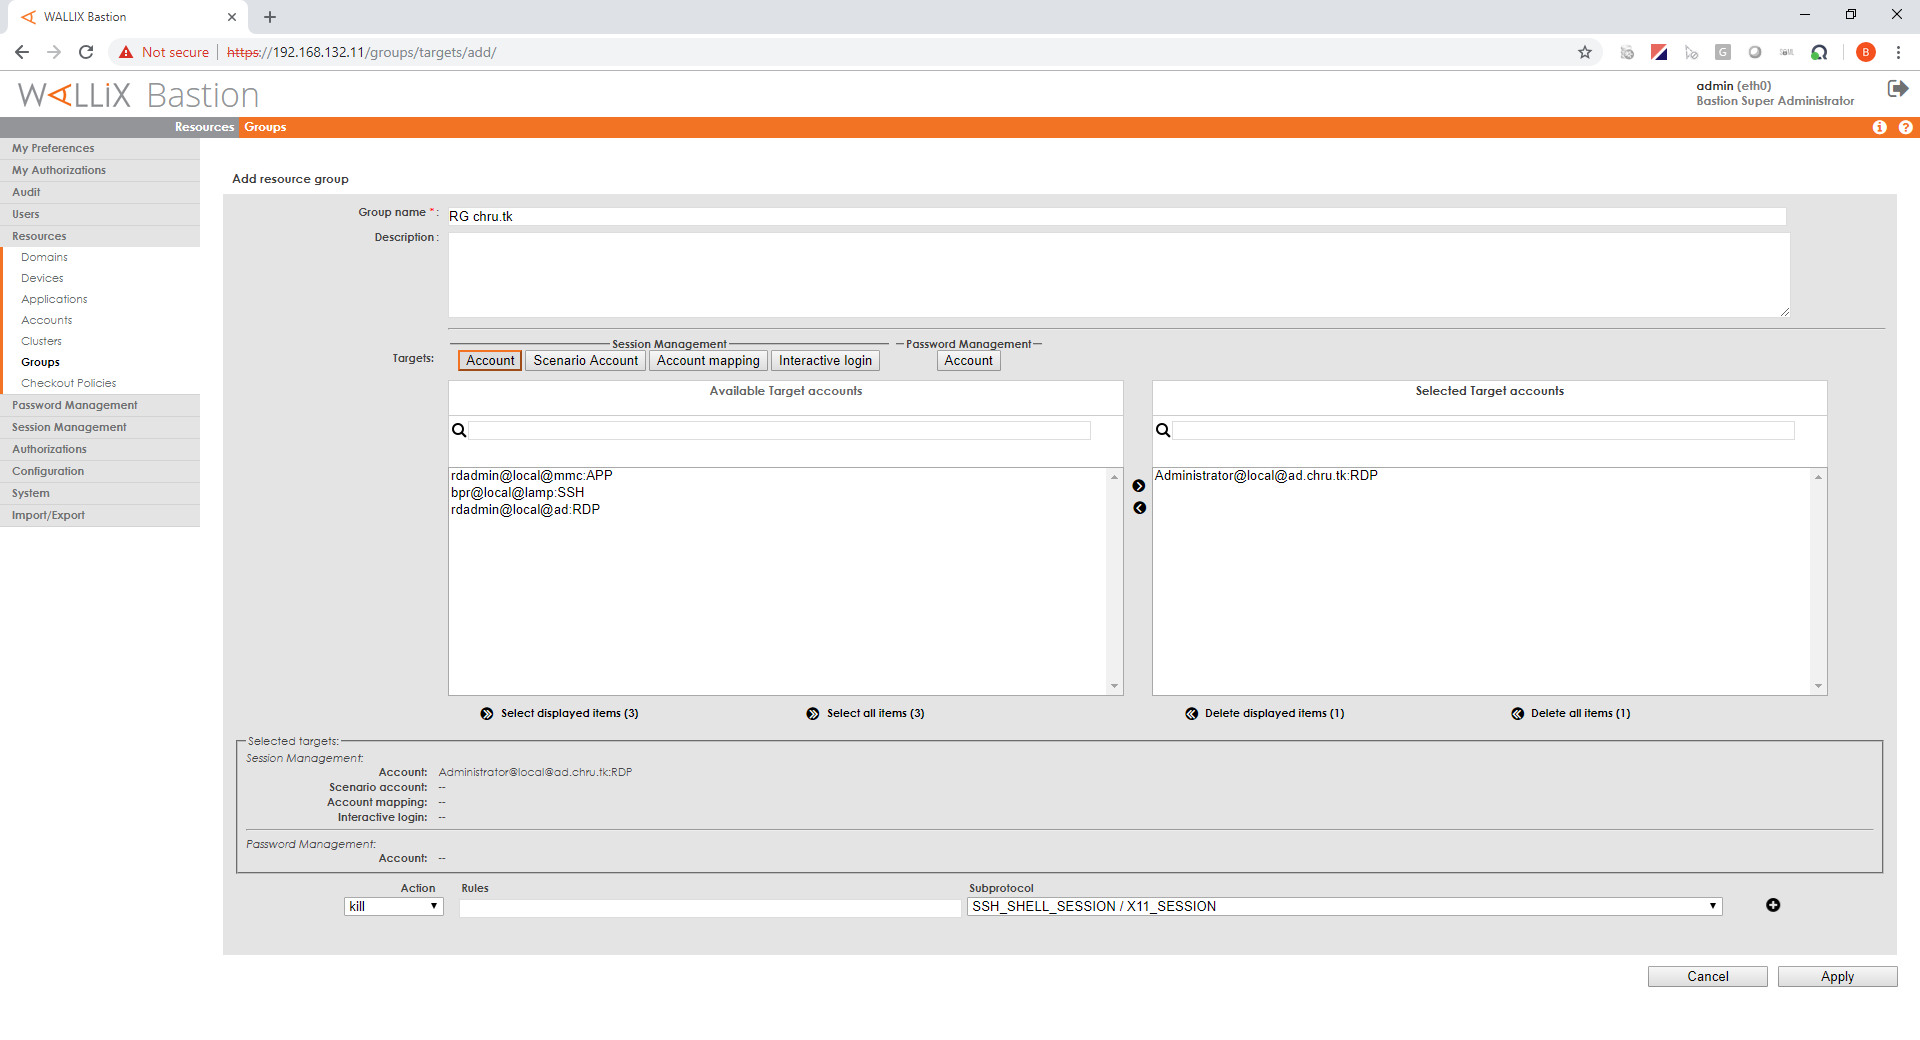Bookmark this page with star icon
The image size is (1920, 1040).
pos(1585,52)
